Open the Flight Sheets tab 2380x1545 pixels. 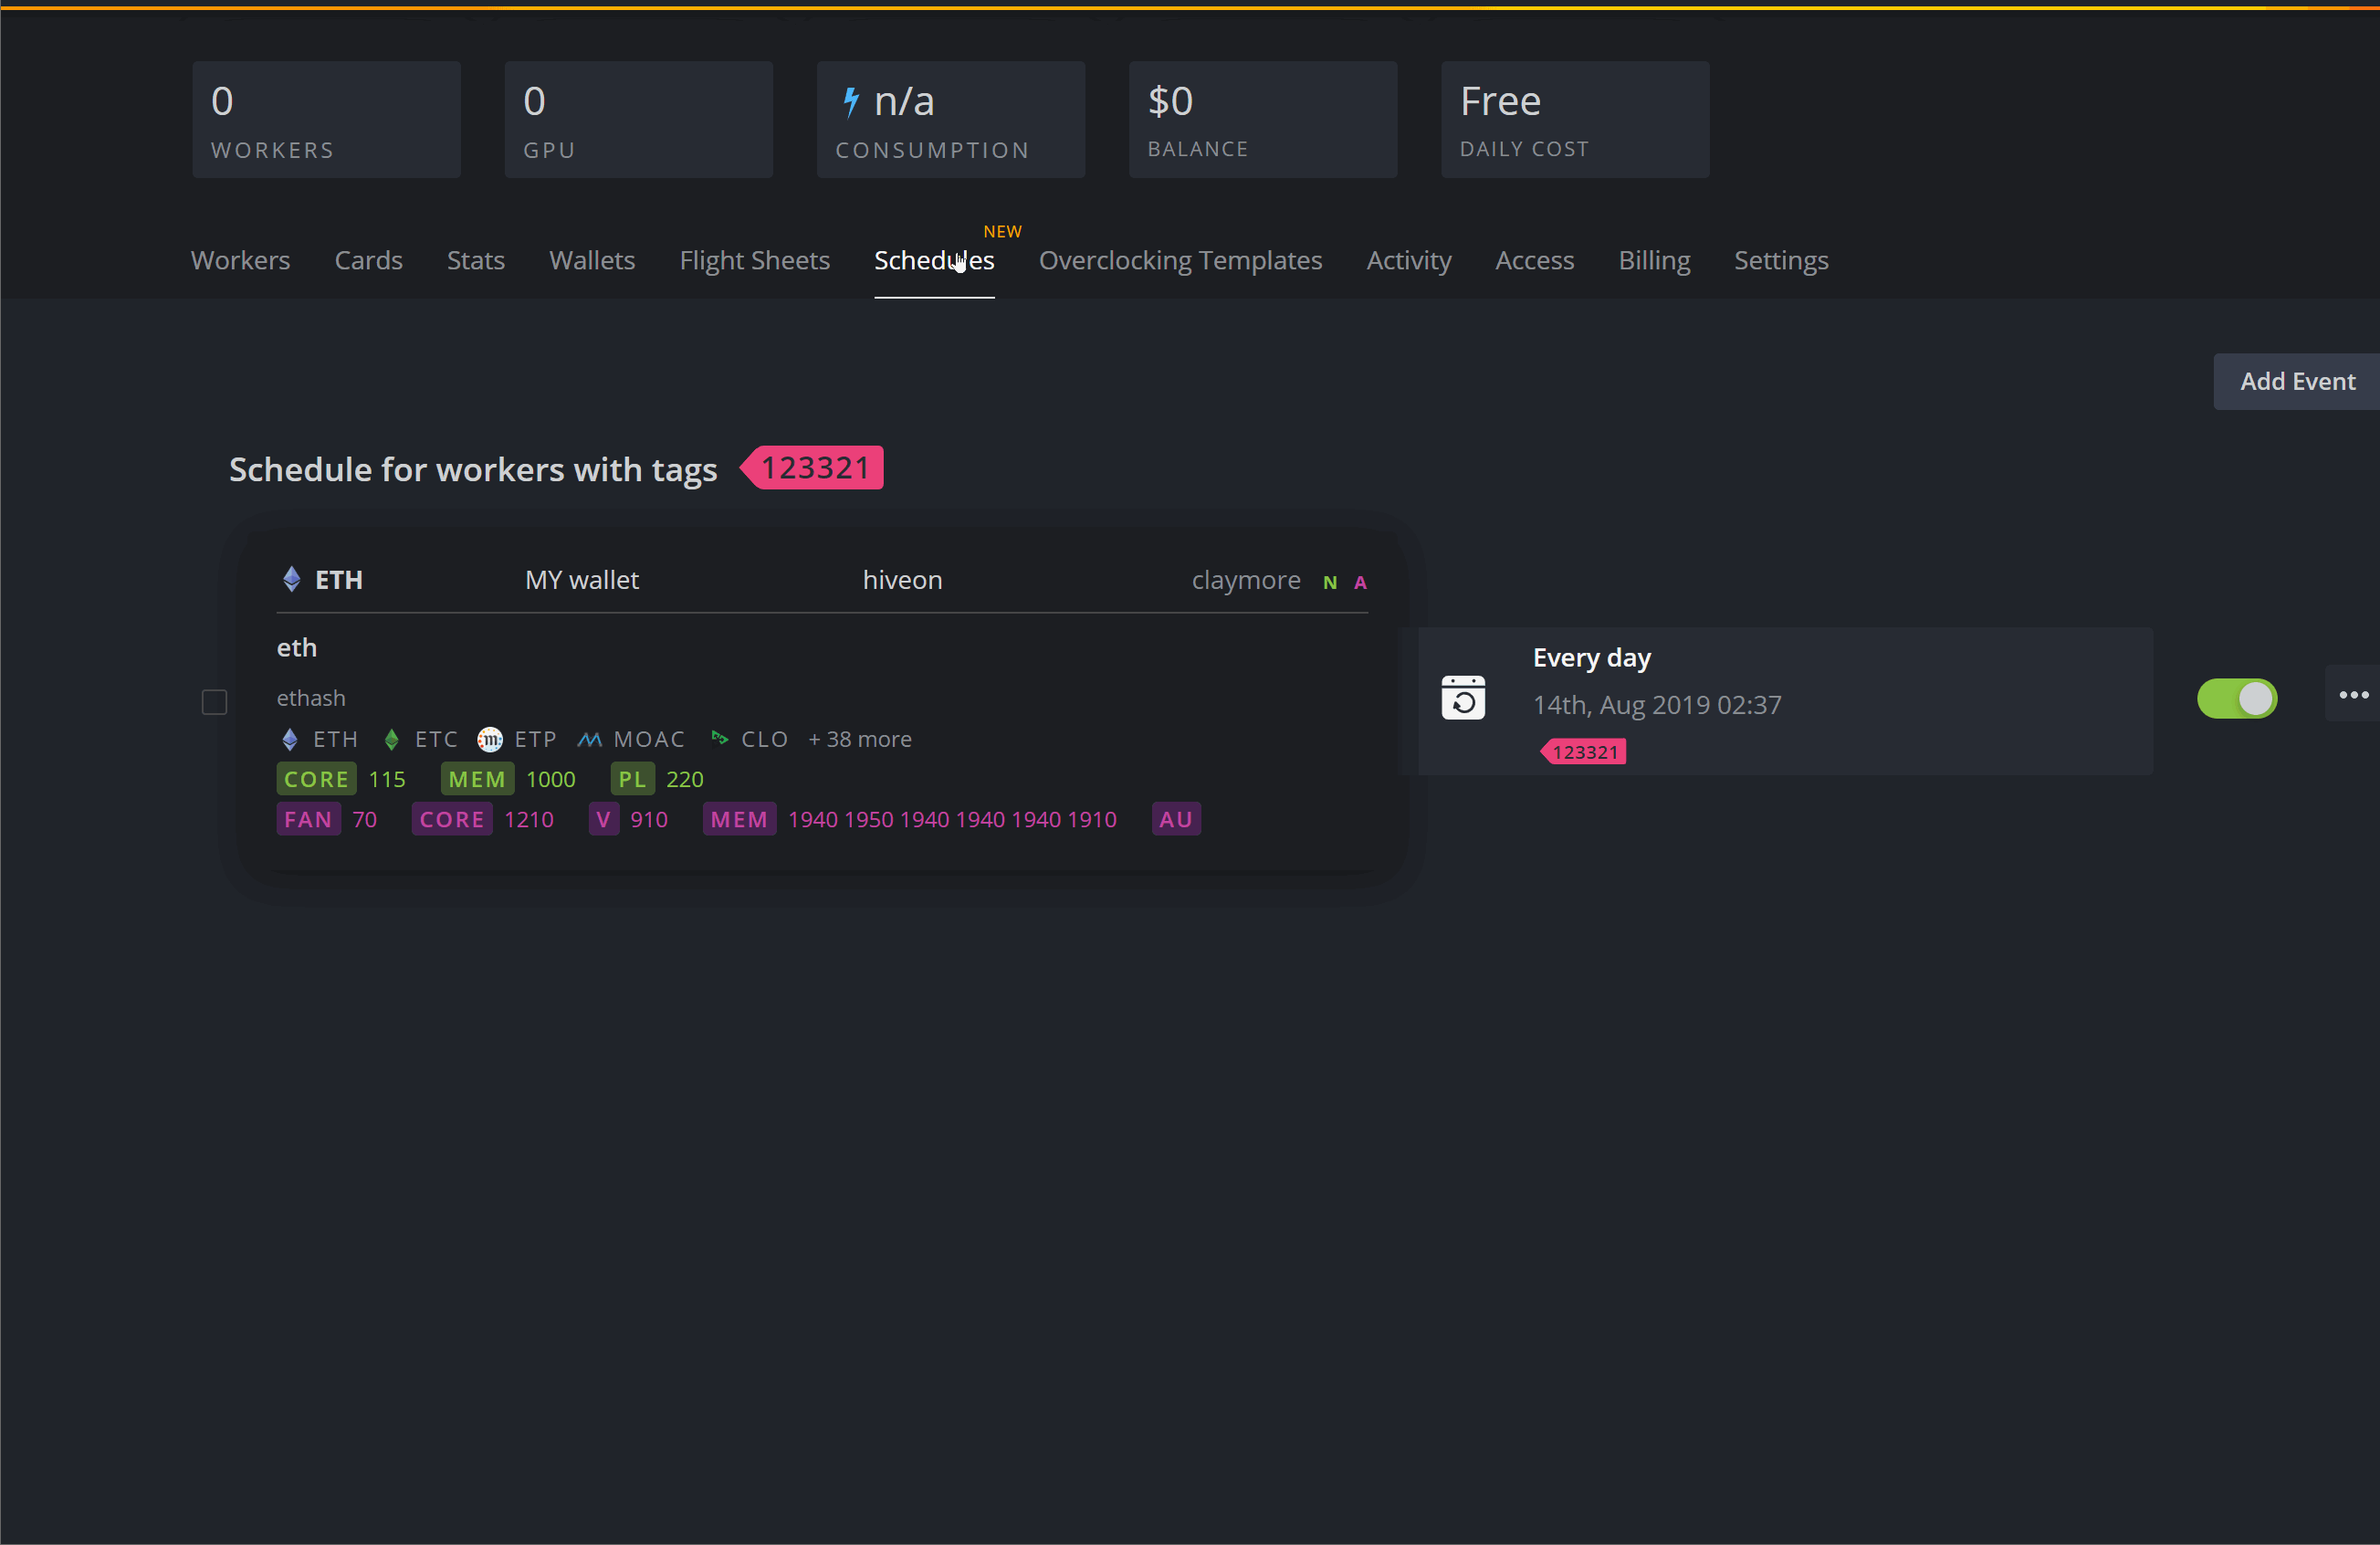click(x=754, y=260)
